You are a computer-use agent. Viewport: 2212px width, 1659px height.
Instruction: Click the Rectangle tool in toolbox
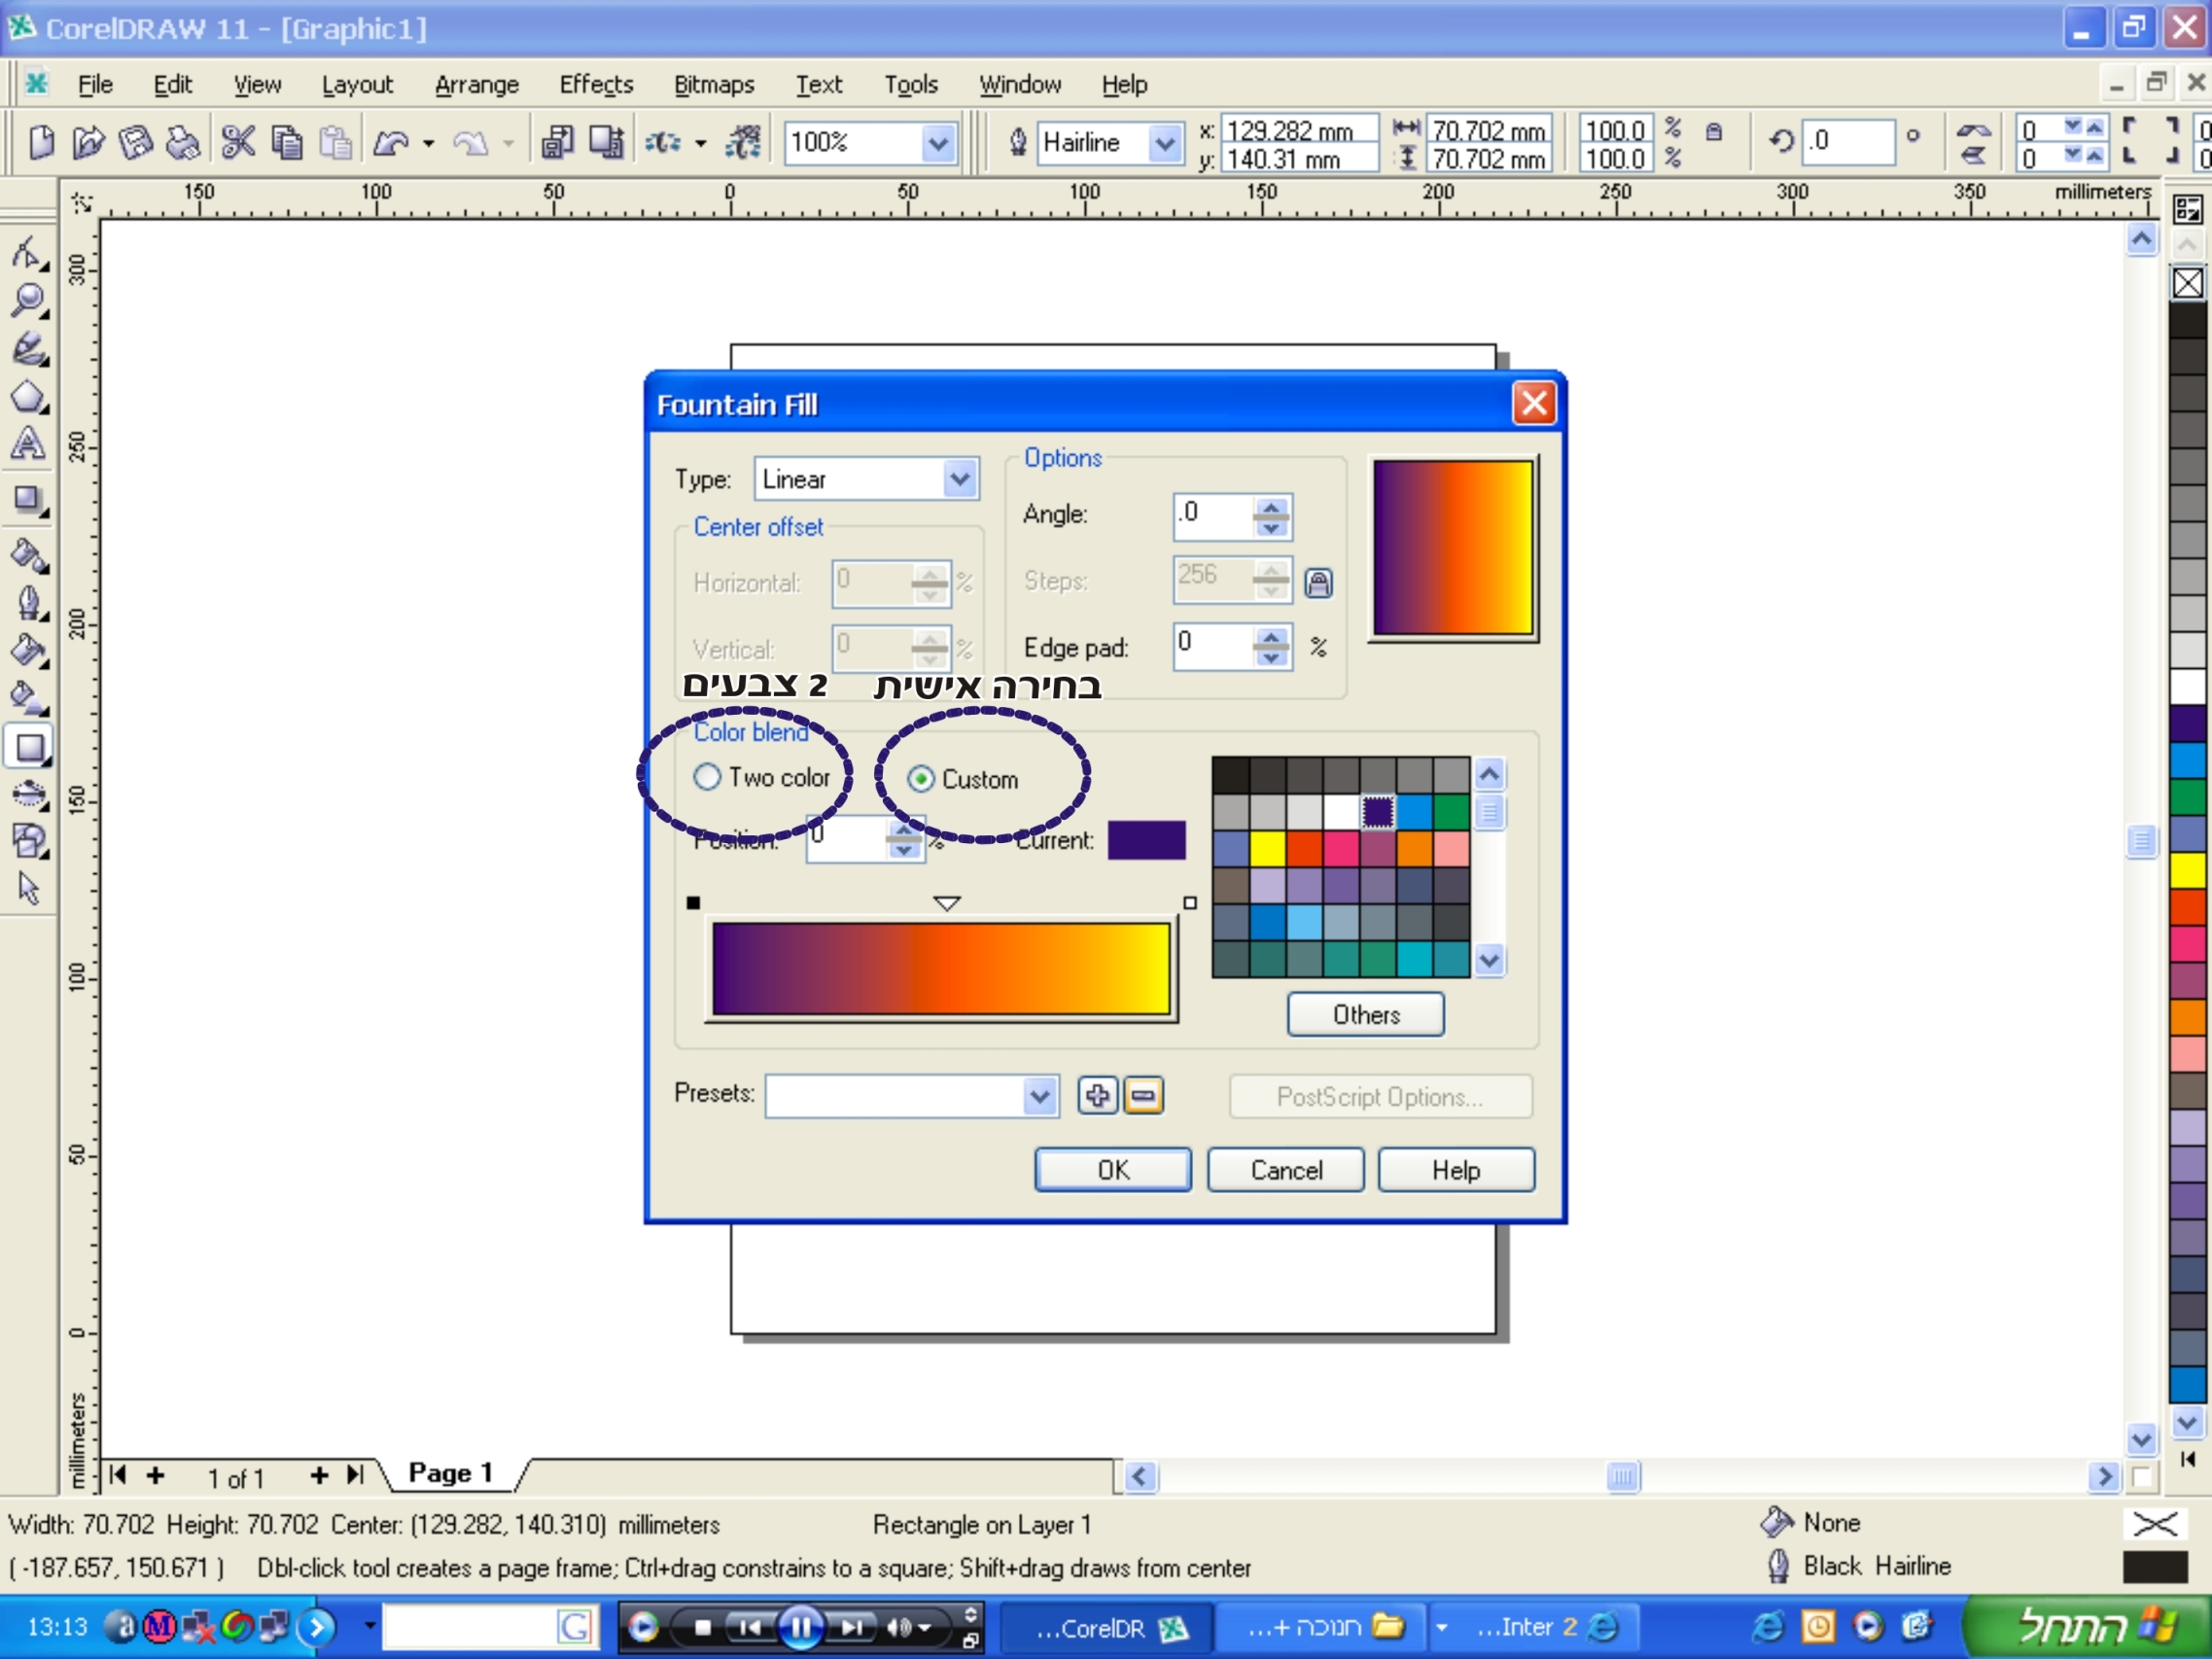click(x=29, y=746)
